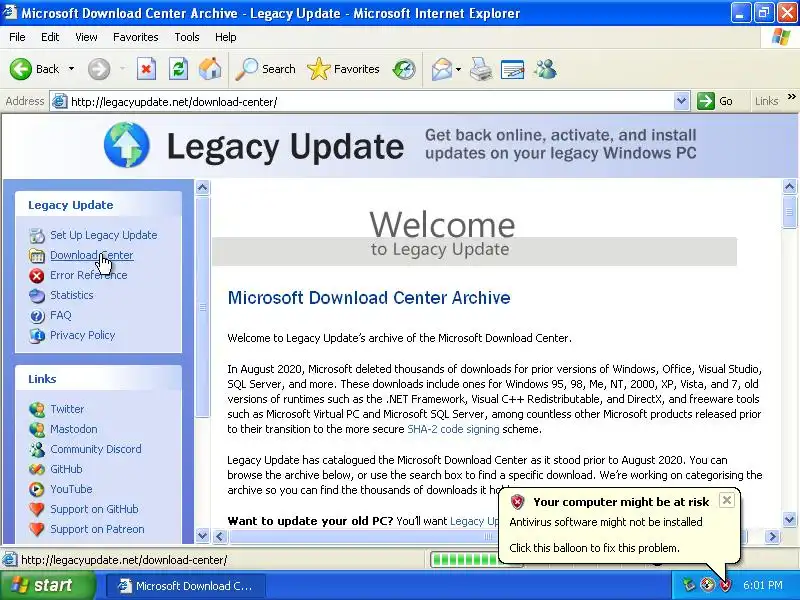Open the Forward button history dropdown arrow

click(122, 69)
